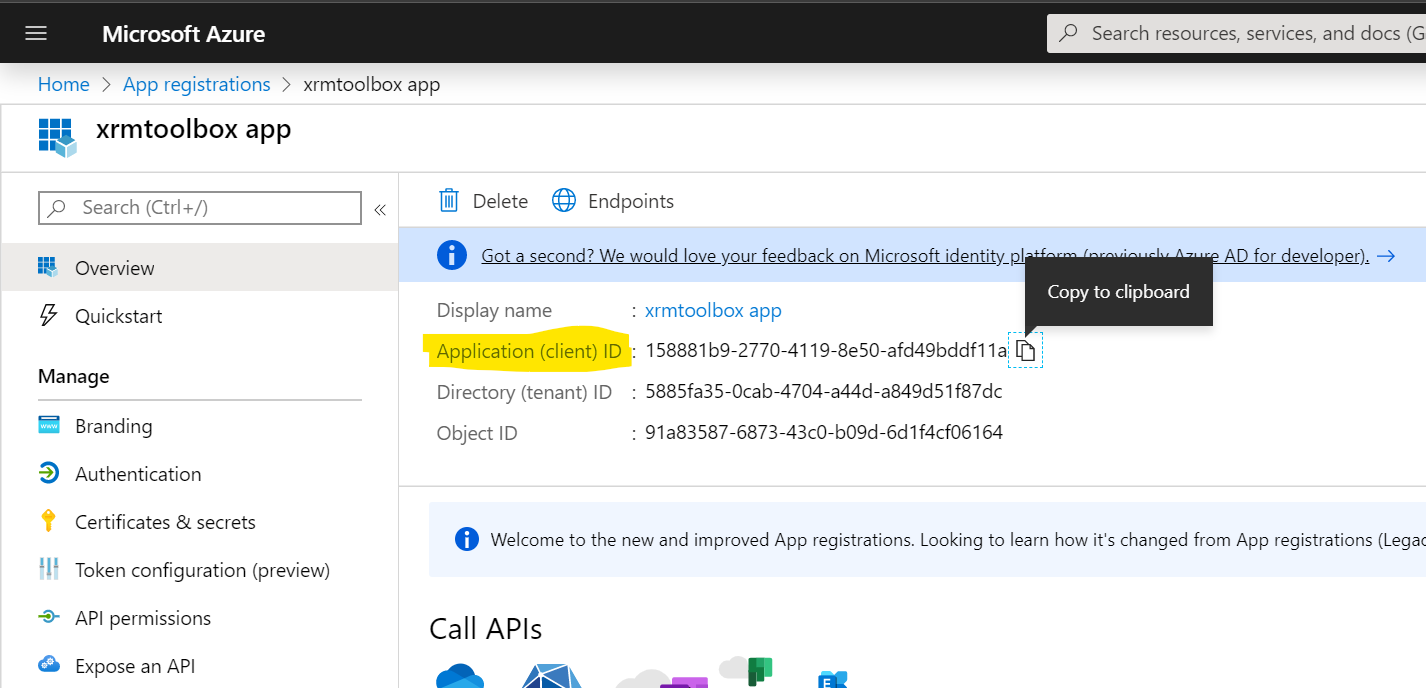Screen dimensions: 1426x688
Task: Open Endpoints using the globe icon
Action: pos(564,200)
